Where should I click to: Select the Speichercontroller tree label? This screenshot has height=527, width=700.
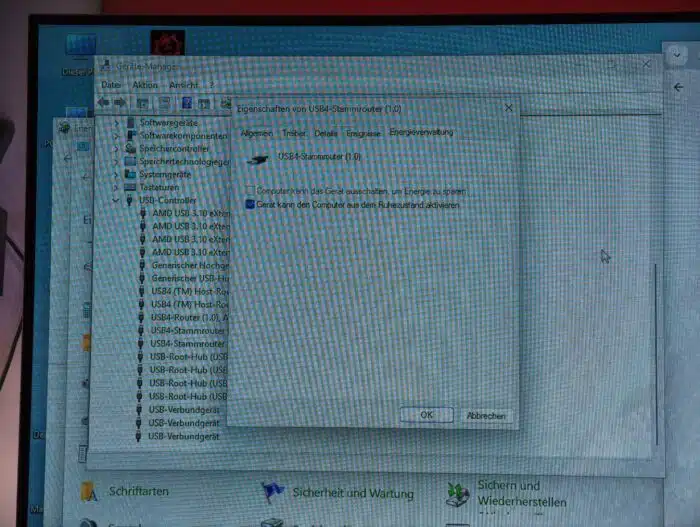click(x=174, y=148)
